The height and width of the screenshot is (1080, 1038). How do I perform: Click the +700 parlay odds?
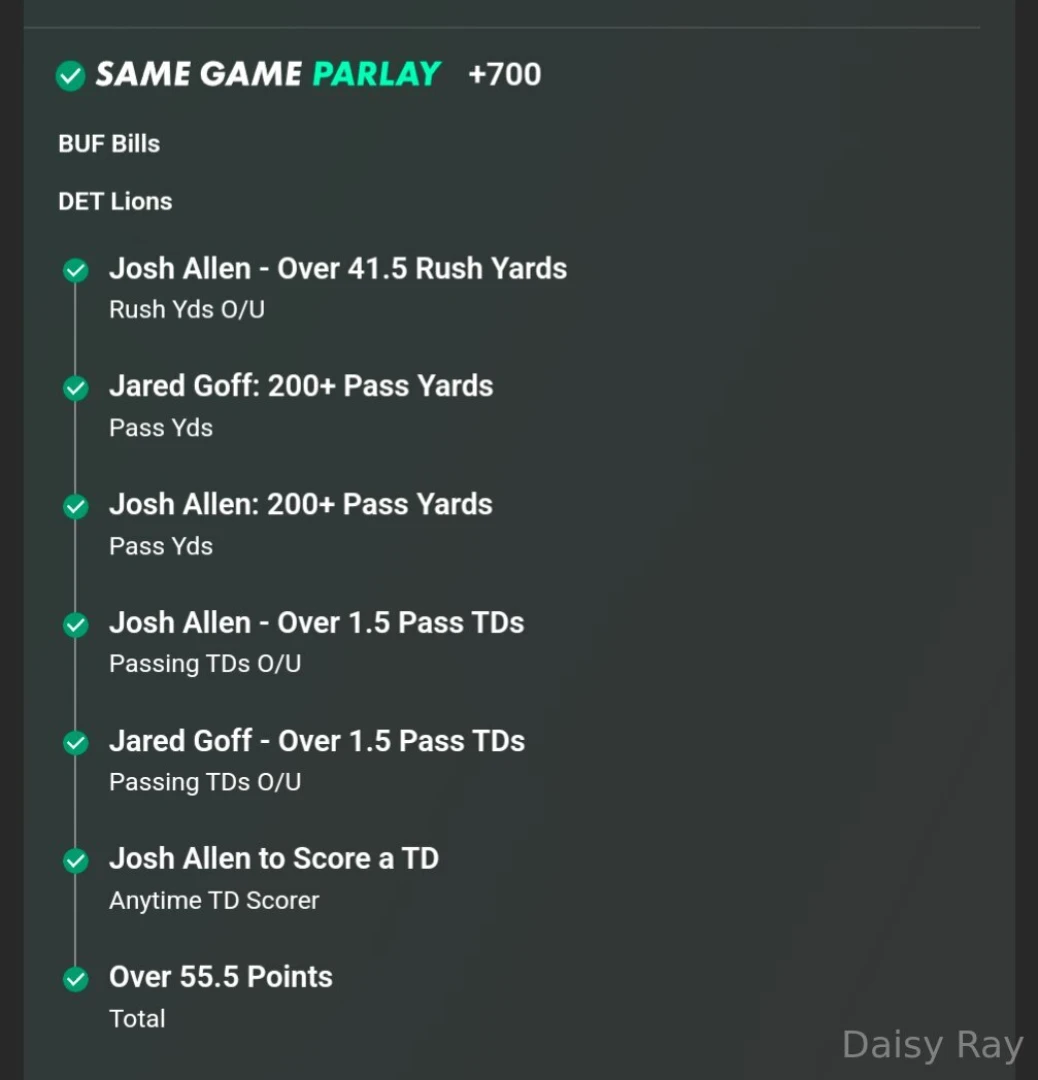(505, 74)
